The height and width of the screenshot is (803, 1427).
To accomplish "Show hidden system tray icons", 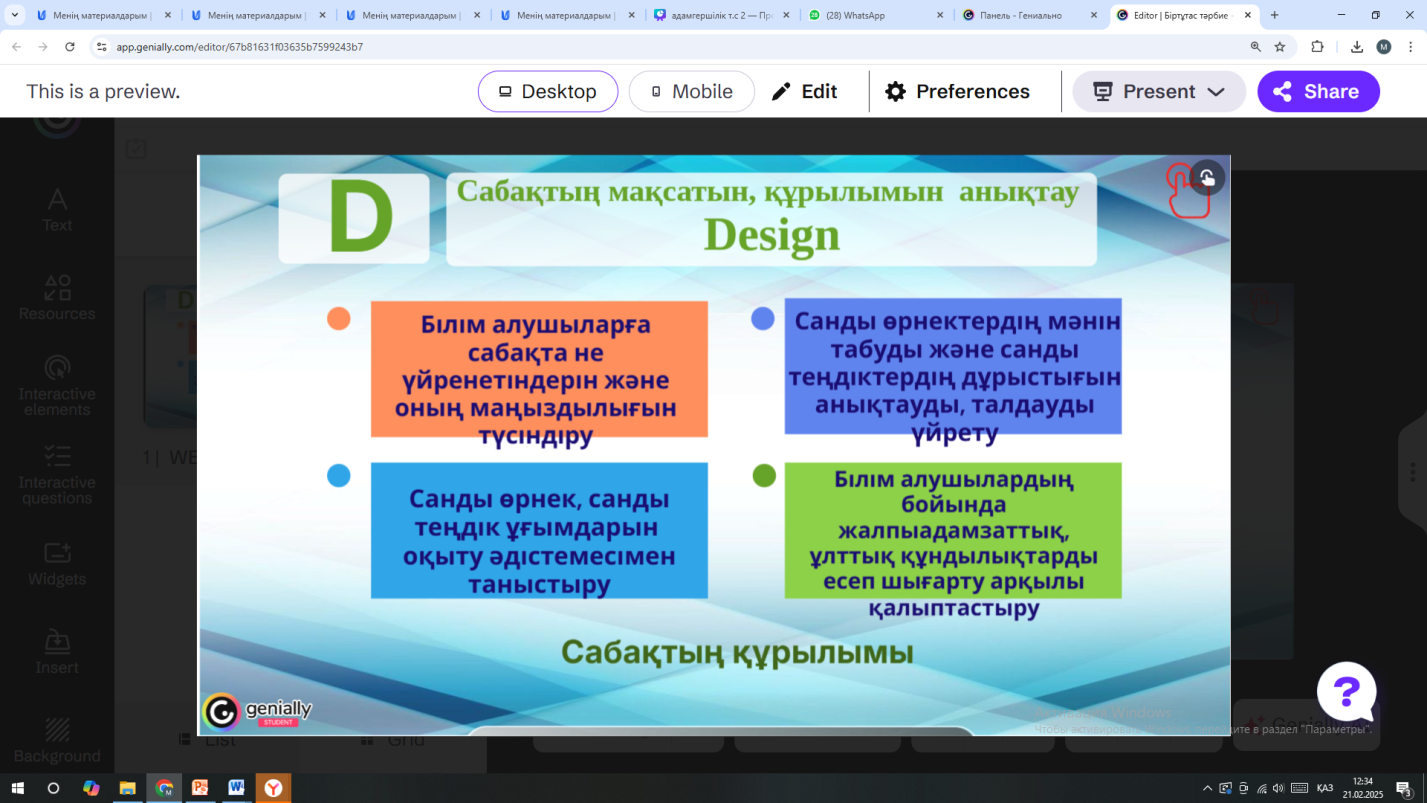I will [x=1208, y=788].
